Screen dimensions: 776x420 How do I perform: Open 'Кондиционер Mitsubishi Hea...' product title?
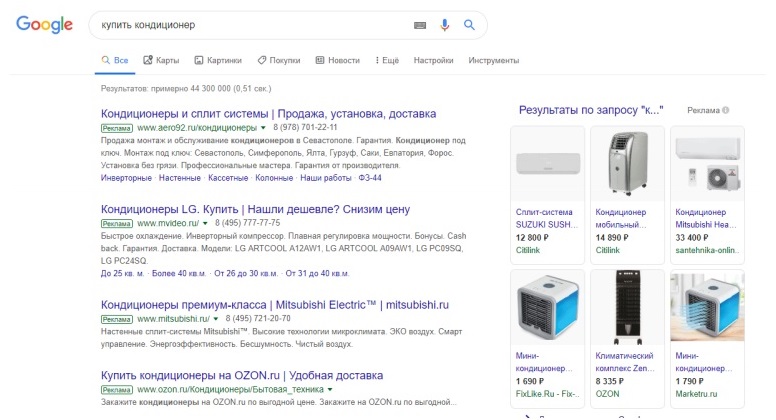tap(706, 218)
